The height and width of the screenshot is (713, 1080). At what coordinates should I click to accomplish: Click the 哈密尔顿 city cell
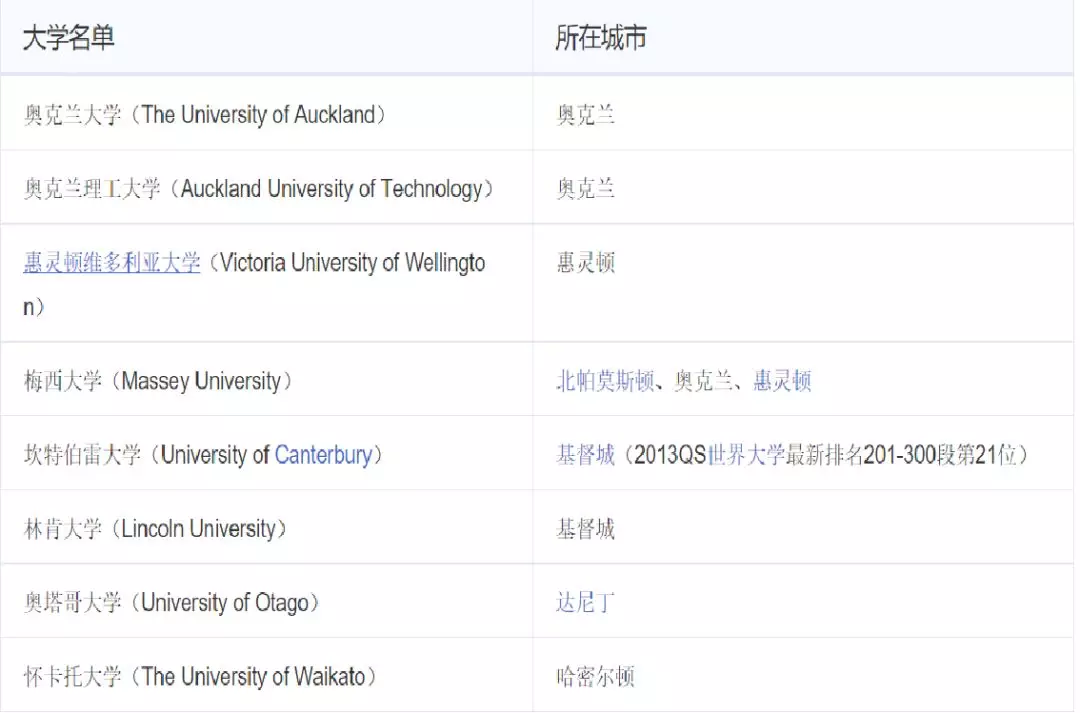click(x=595, y=677)
